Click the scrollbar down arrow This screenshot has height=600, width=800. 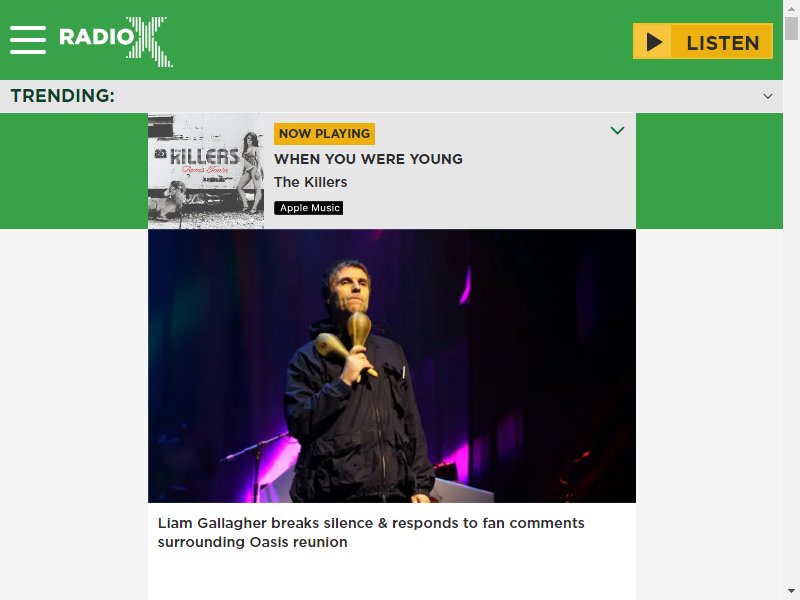(x=791, y=592)
